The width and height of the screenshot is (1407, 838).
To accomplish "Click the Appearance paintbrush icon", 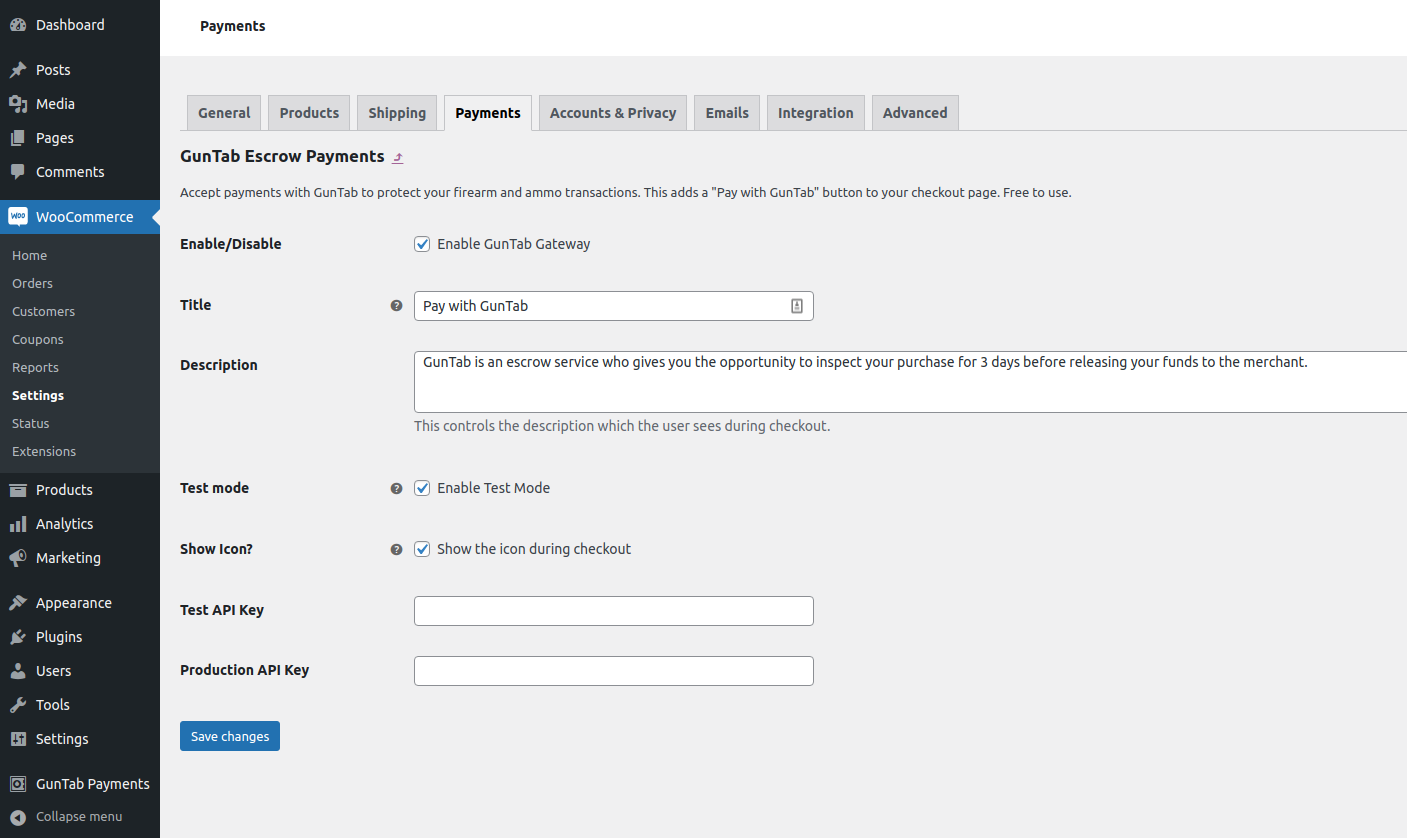I will point(18,603).
